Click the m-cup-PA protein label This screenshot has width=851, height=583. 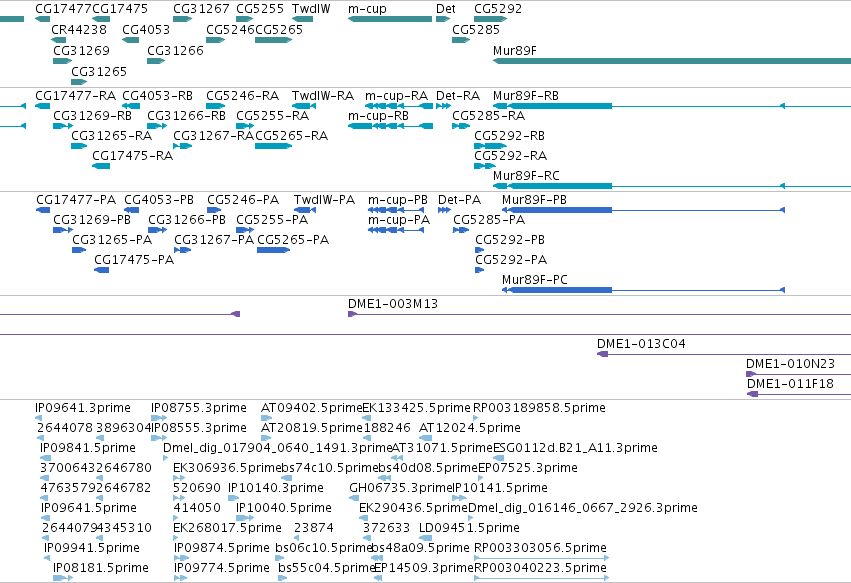[x=399, y=220]
